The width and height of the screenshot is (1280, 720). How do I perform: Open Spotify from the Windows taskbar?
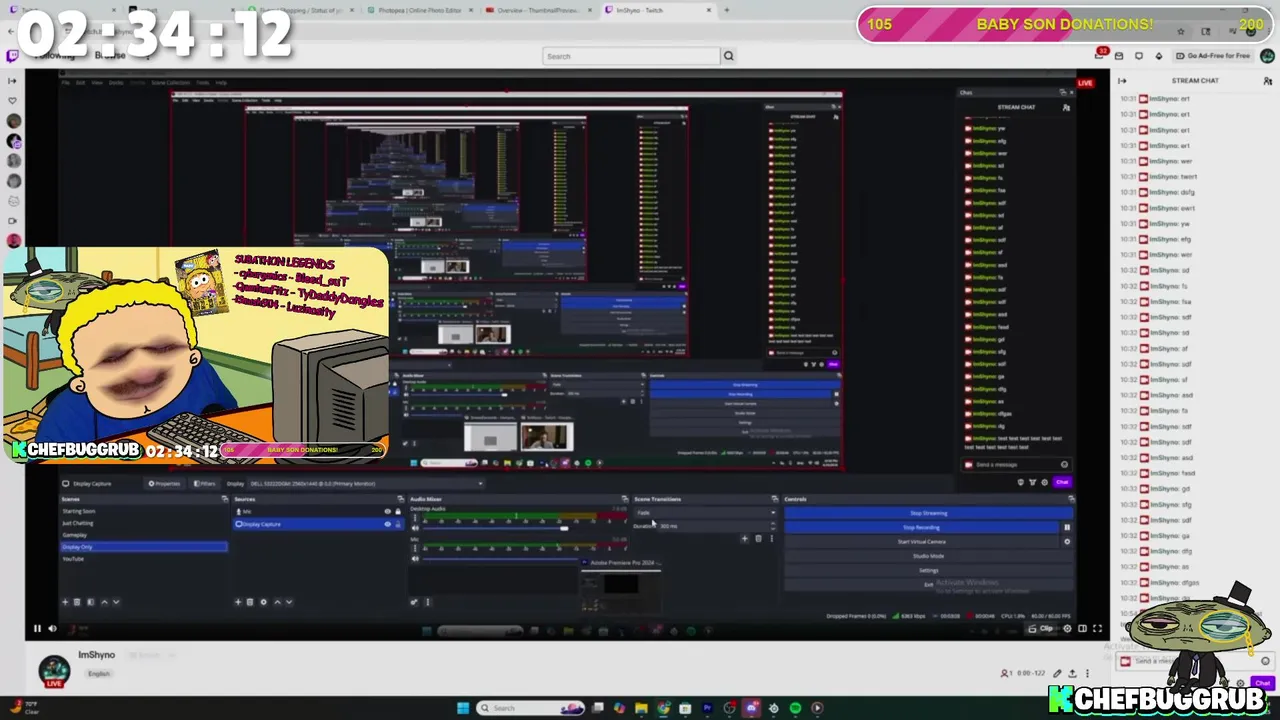[795, 708]
